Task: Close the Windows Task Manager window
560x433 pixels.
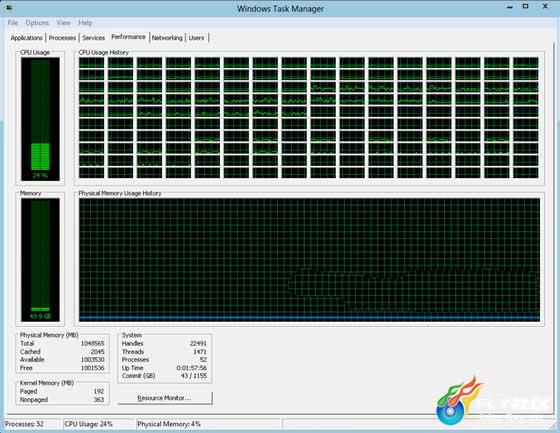Action: (545, 6)
